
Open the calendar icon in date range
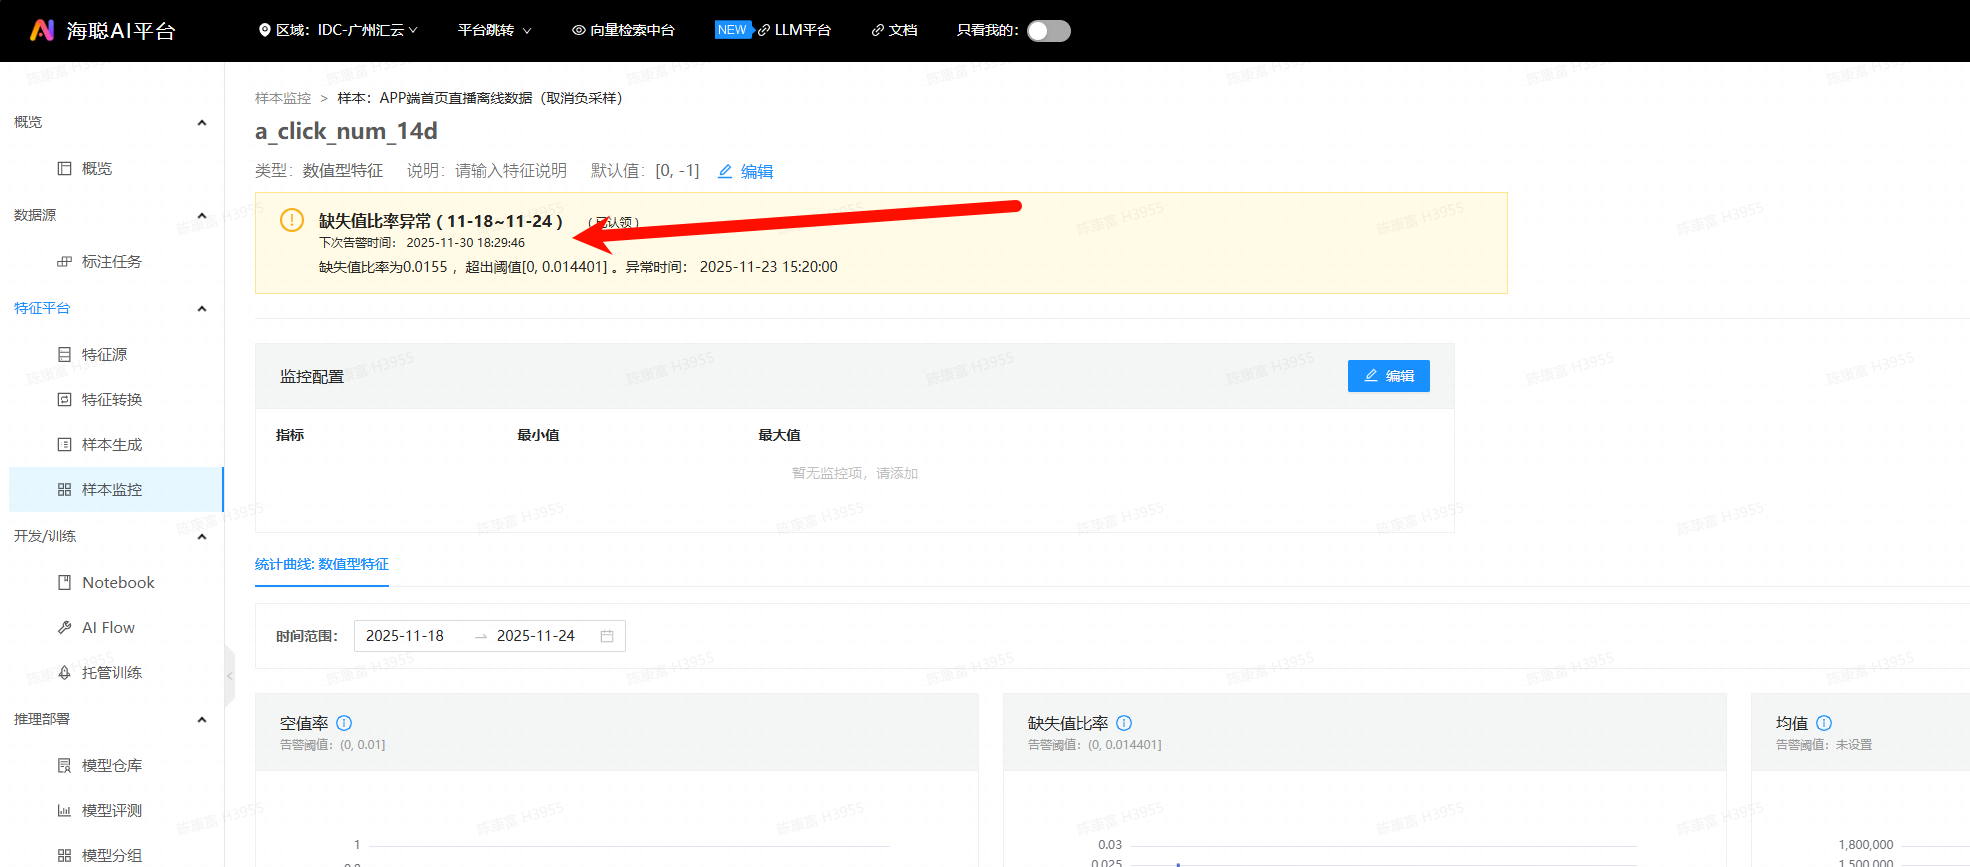tap(607, 636)
